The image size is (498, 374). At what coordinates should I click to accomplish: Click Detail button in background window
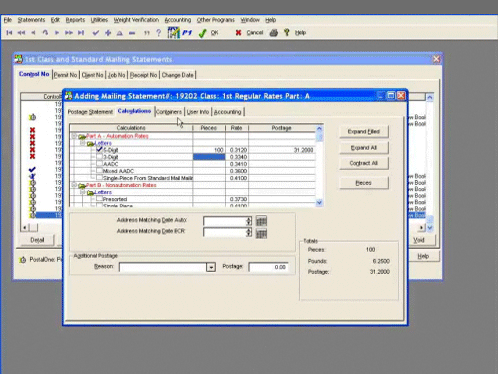pyautogui.click(x=37, y=240)
